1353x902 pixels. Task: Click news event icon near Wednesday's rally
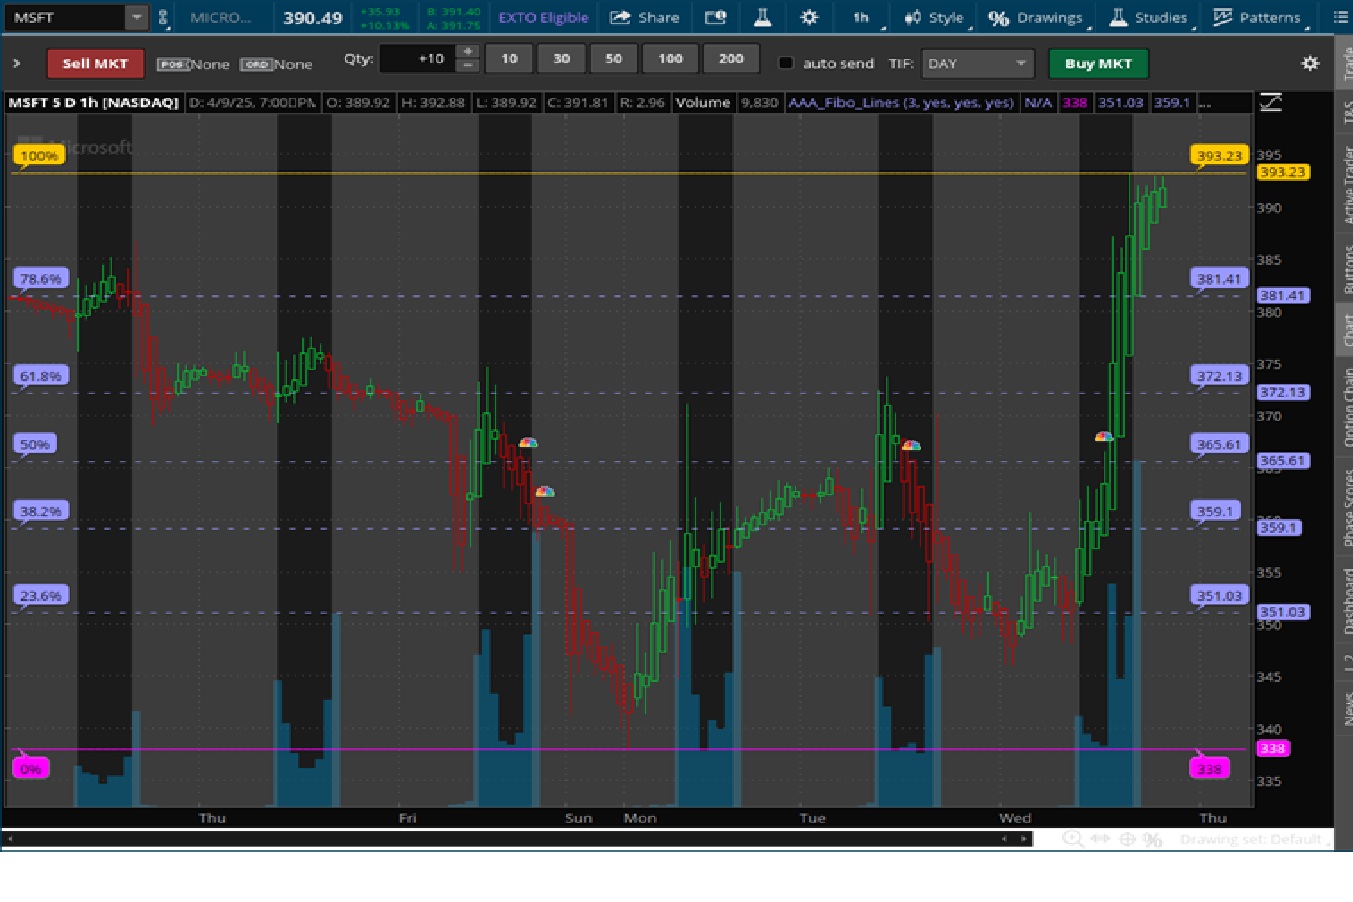click(x=1104, y=436)
